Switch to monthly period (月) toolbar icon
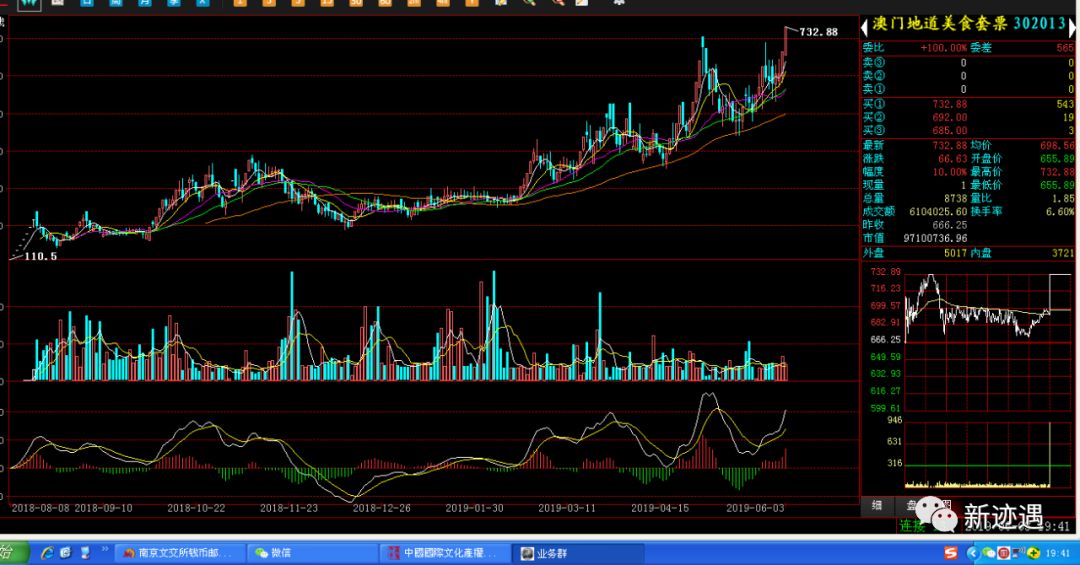 (144, 2)
